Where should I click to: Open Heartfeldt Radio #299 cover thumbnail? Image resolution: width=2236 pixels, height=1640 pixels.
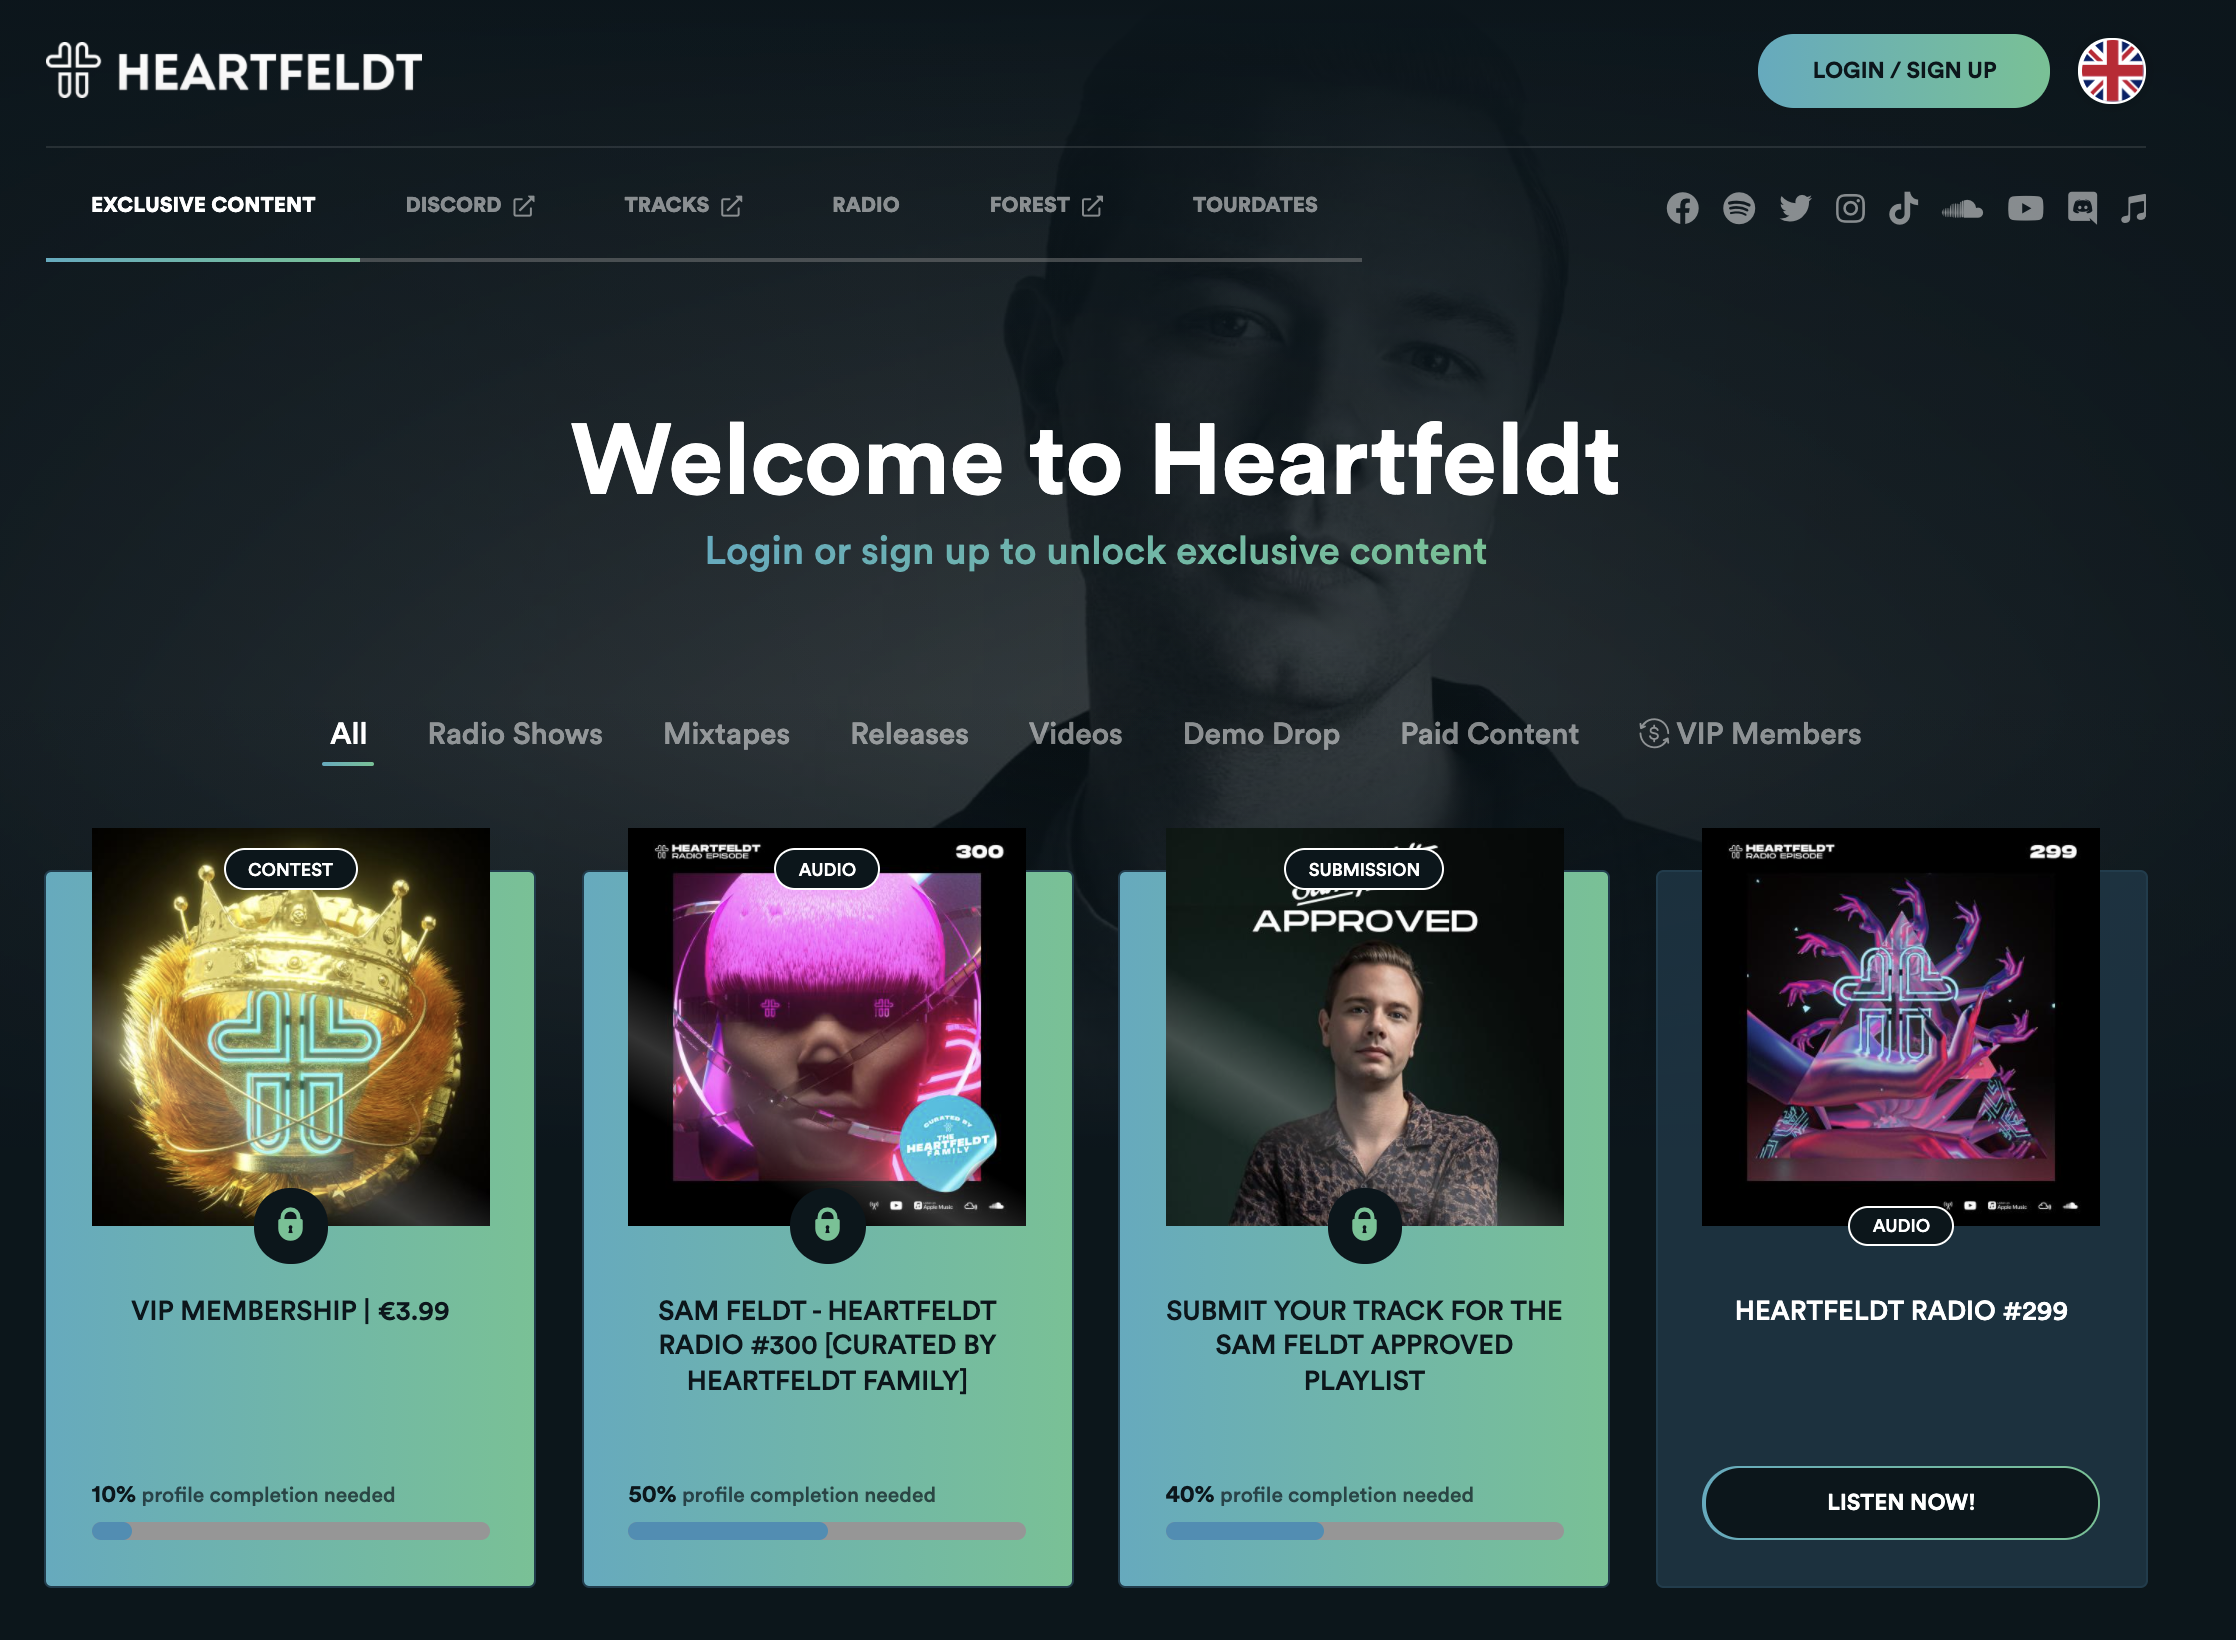pyautogui.click(x=1900, y=1026)
